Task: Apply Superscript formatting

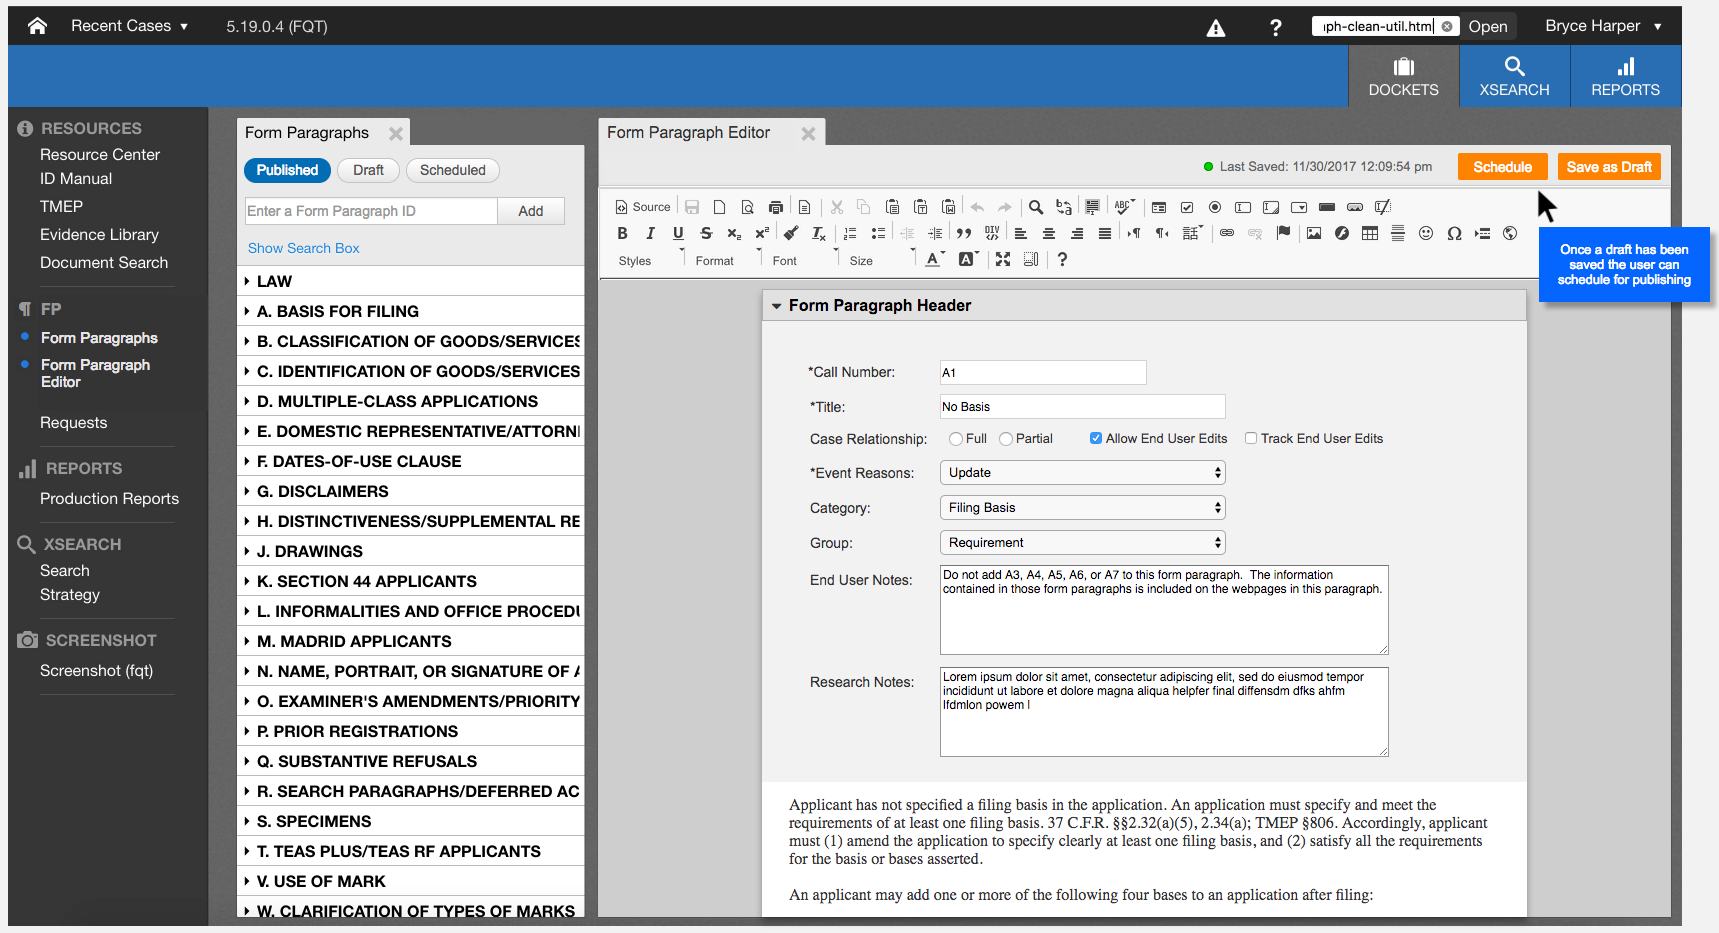Action: pos(762,233)
